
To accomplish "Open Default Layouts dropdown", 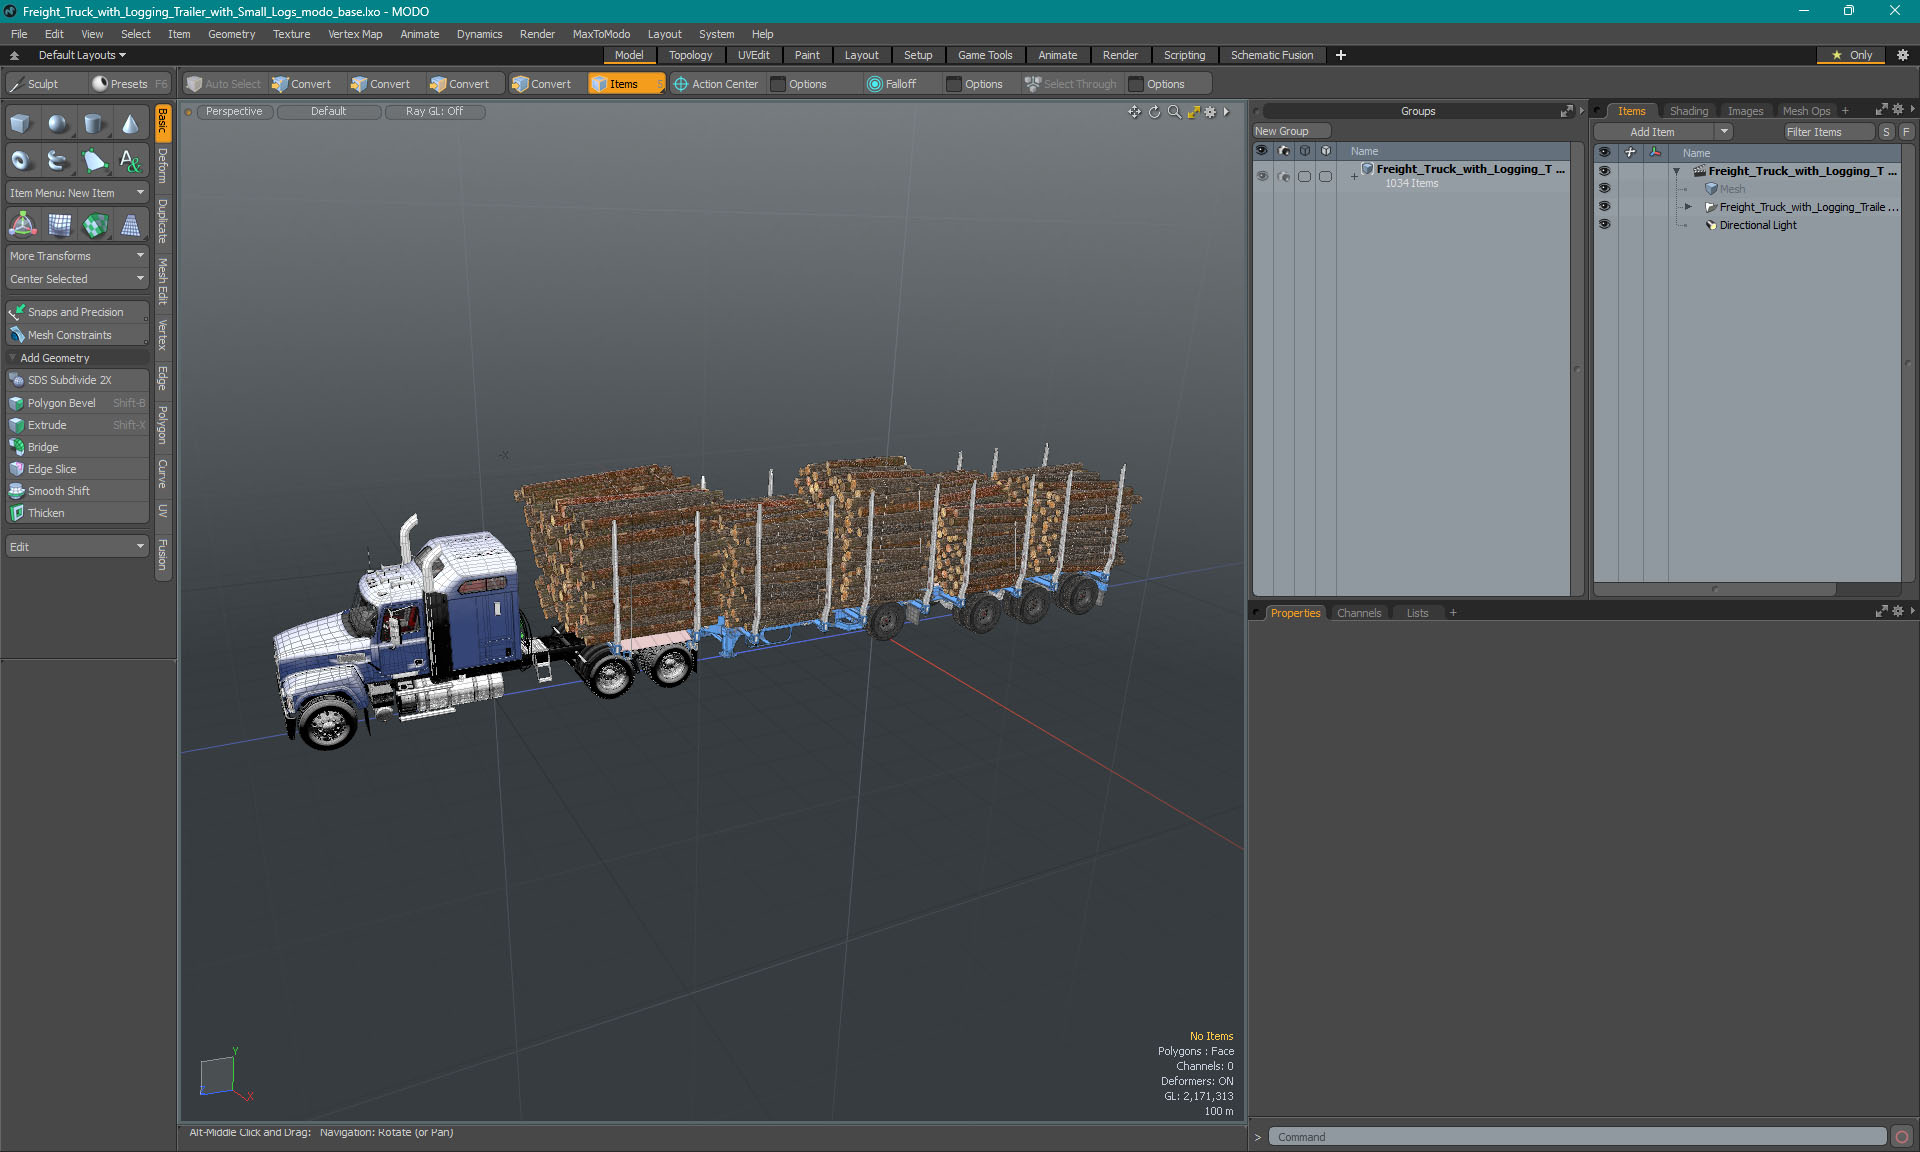I will (82, 55).
